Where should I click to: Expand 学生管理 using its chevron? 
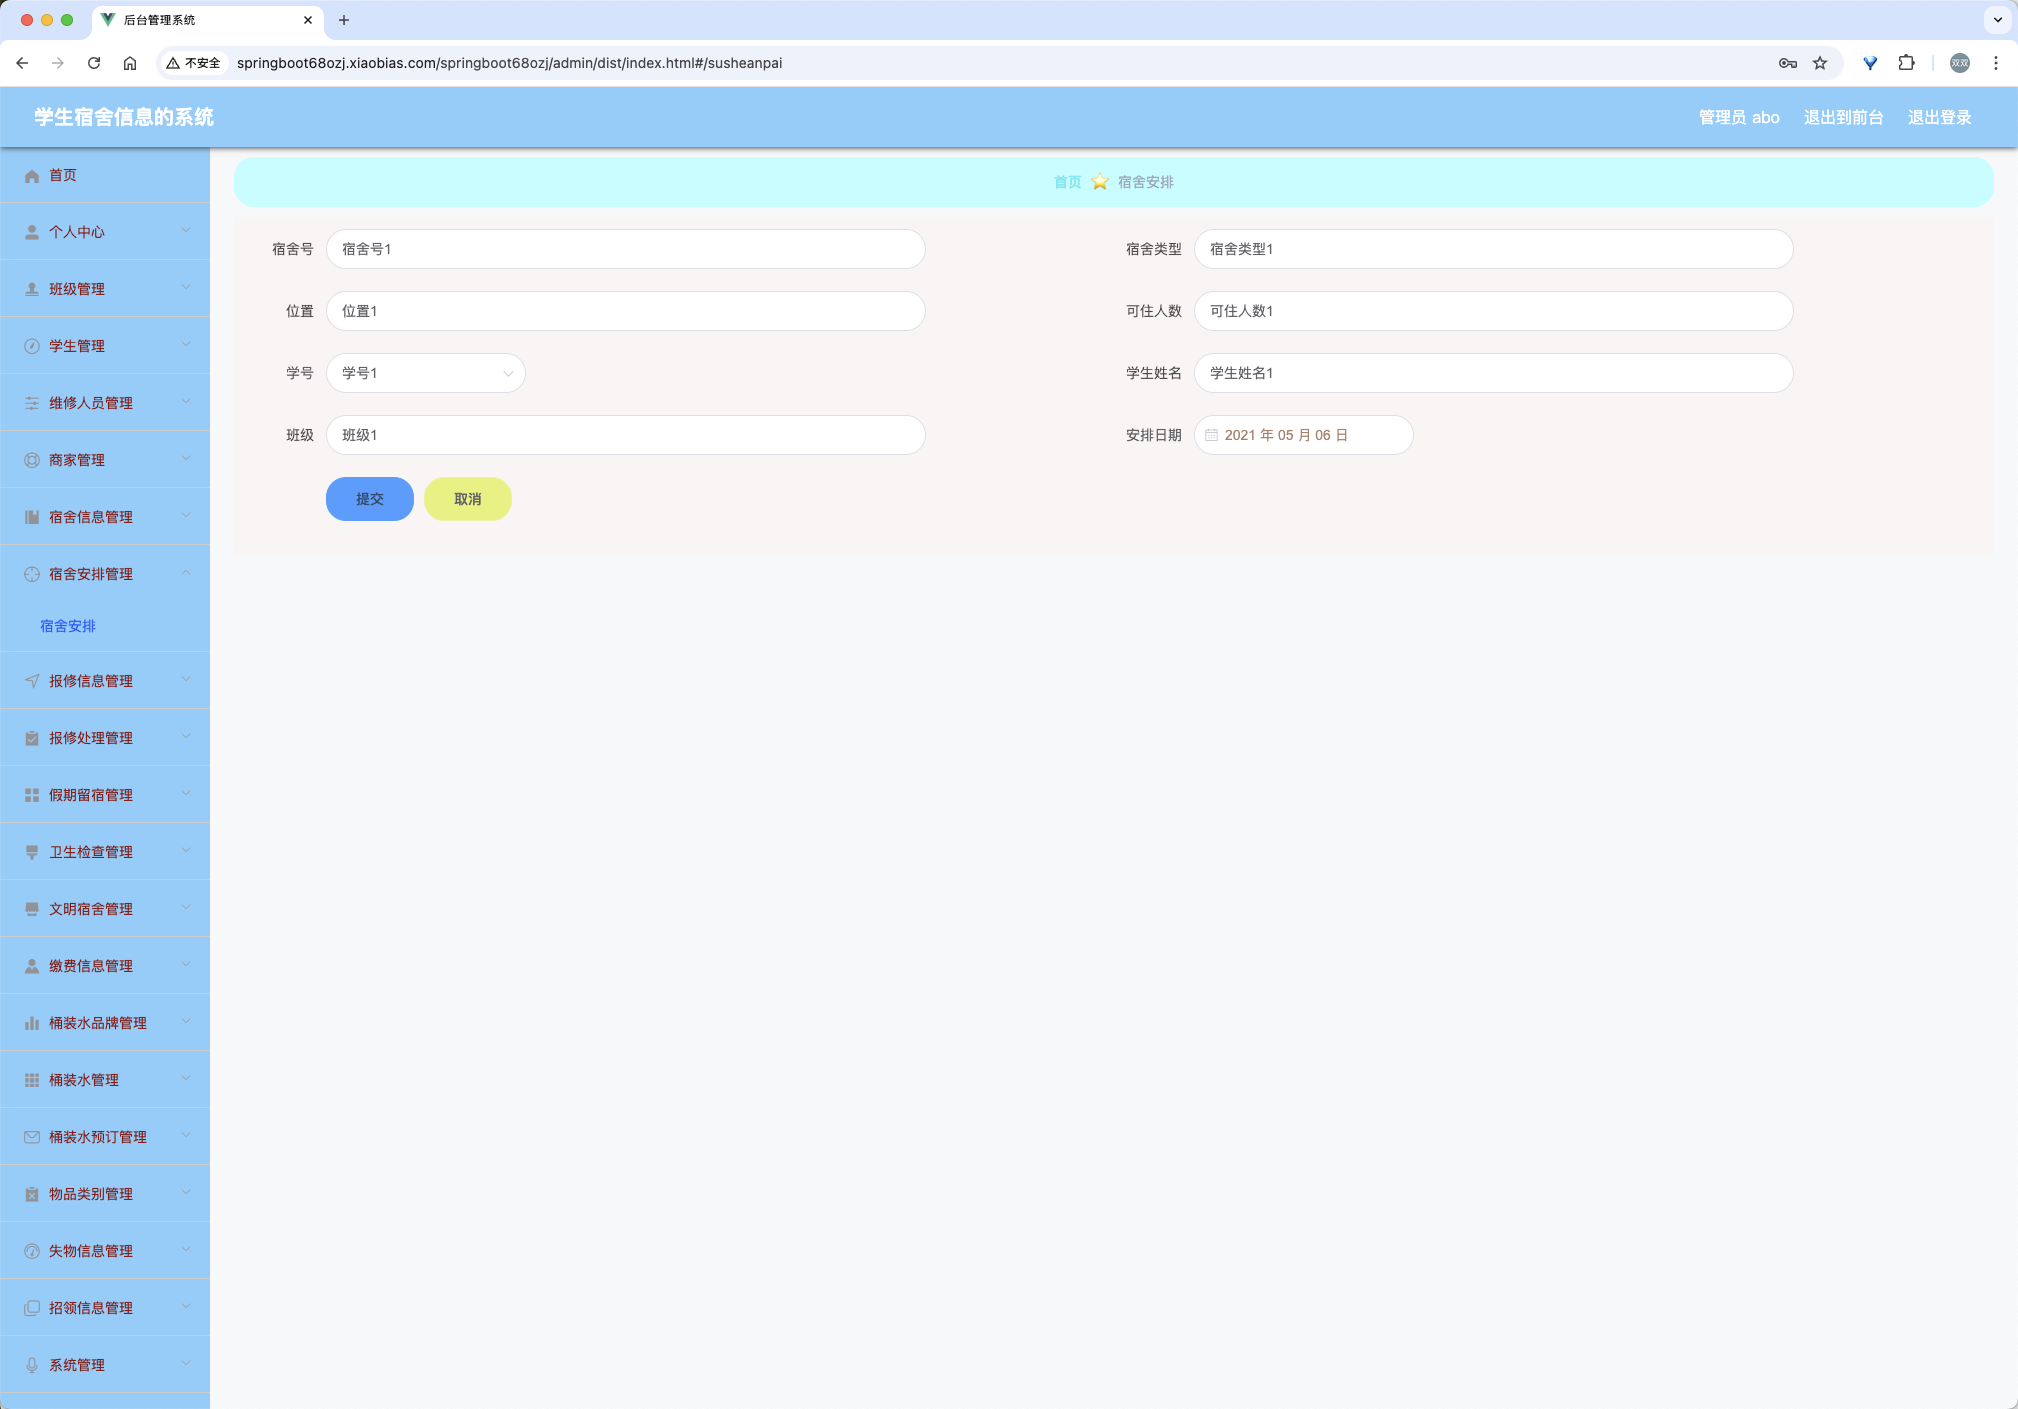tap(186, 345)
